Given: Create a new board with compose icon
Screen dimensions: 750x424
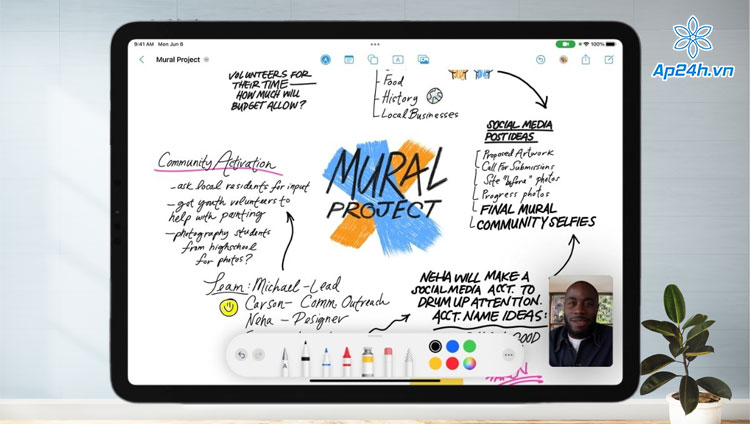Looking at the screenshot, I should pos(609,60).
